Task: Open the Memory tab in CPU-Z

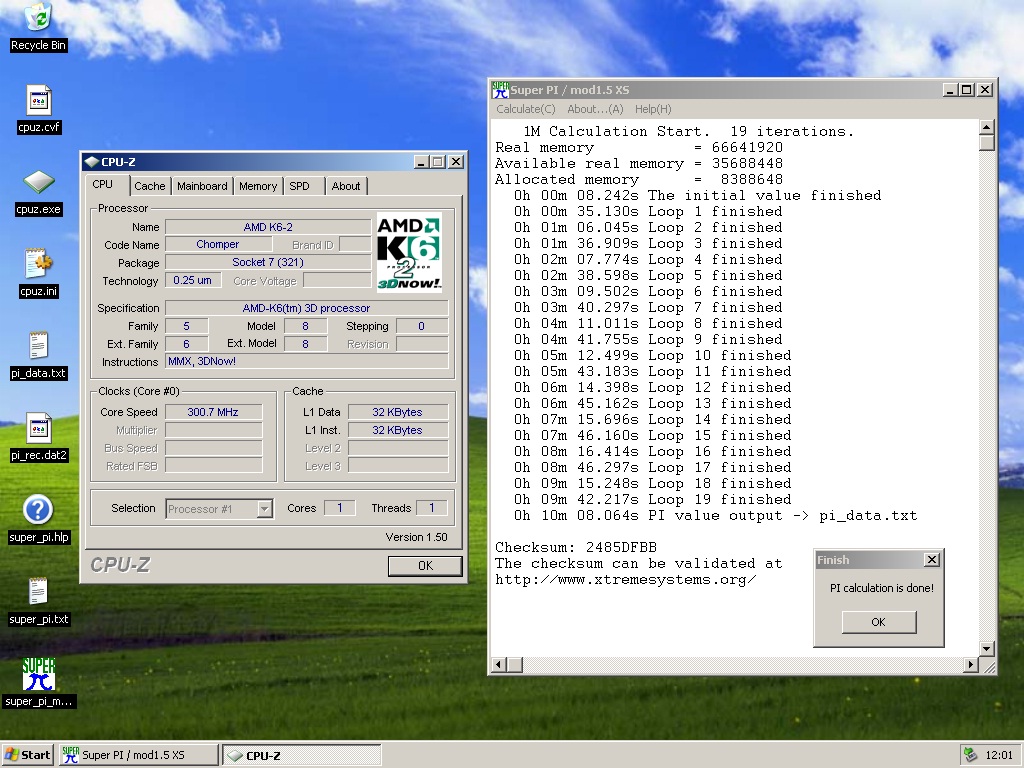Action: coord(258,186)
